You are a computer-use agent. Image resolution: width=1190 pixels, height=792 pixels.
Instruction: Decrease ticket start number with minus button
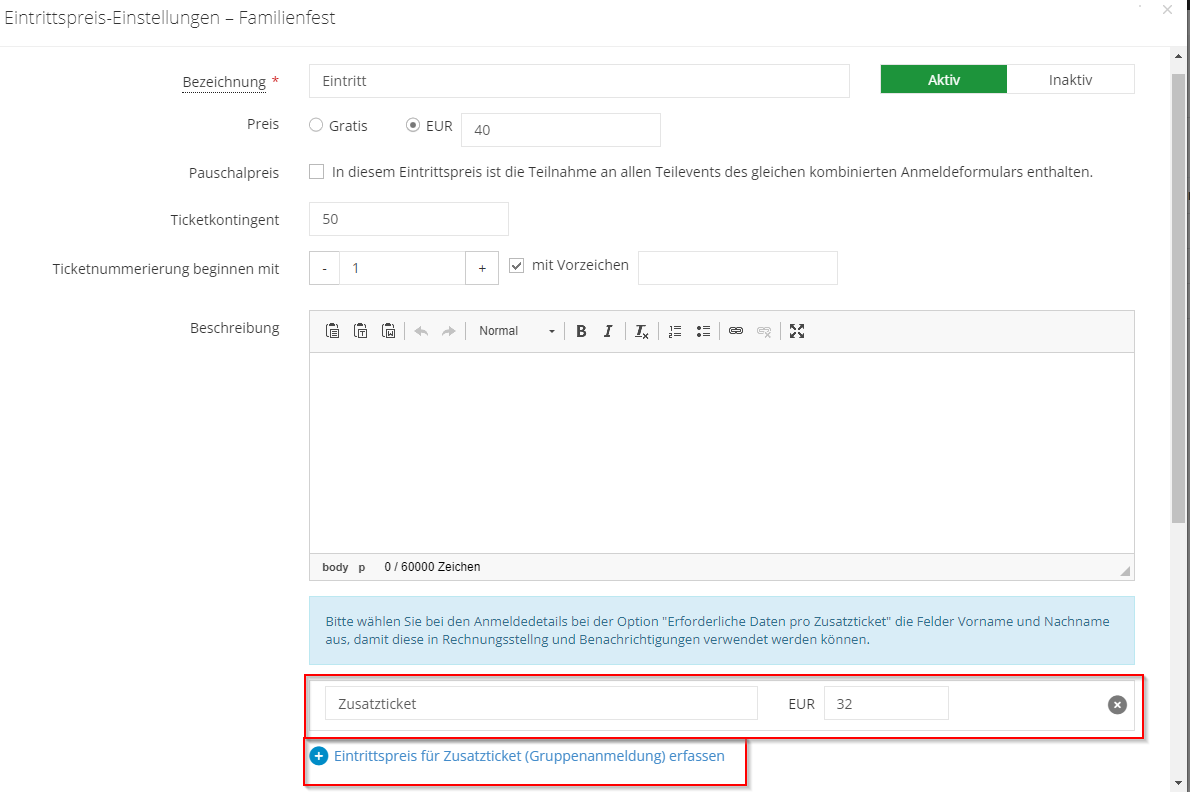click(324, 268)
